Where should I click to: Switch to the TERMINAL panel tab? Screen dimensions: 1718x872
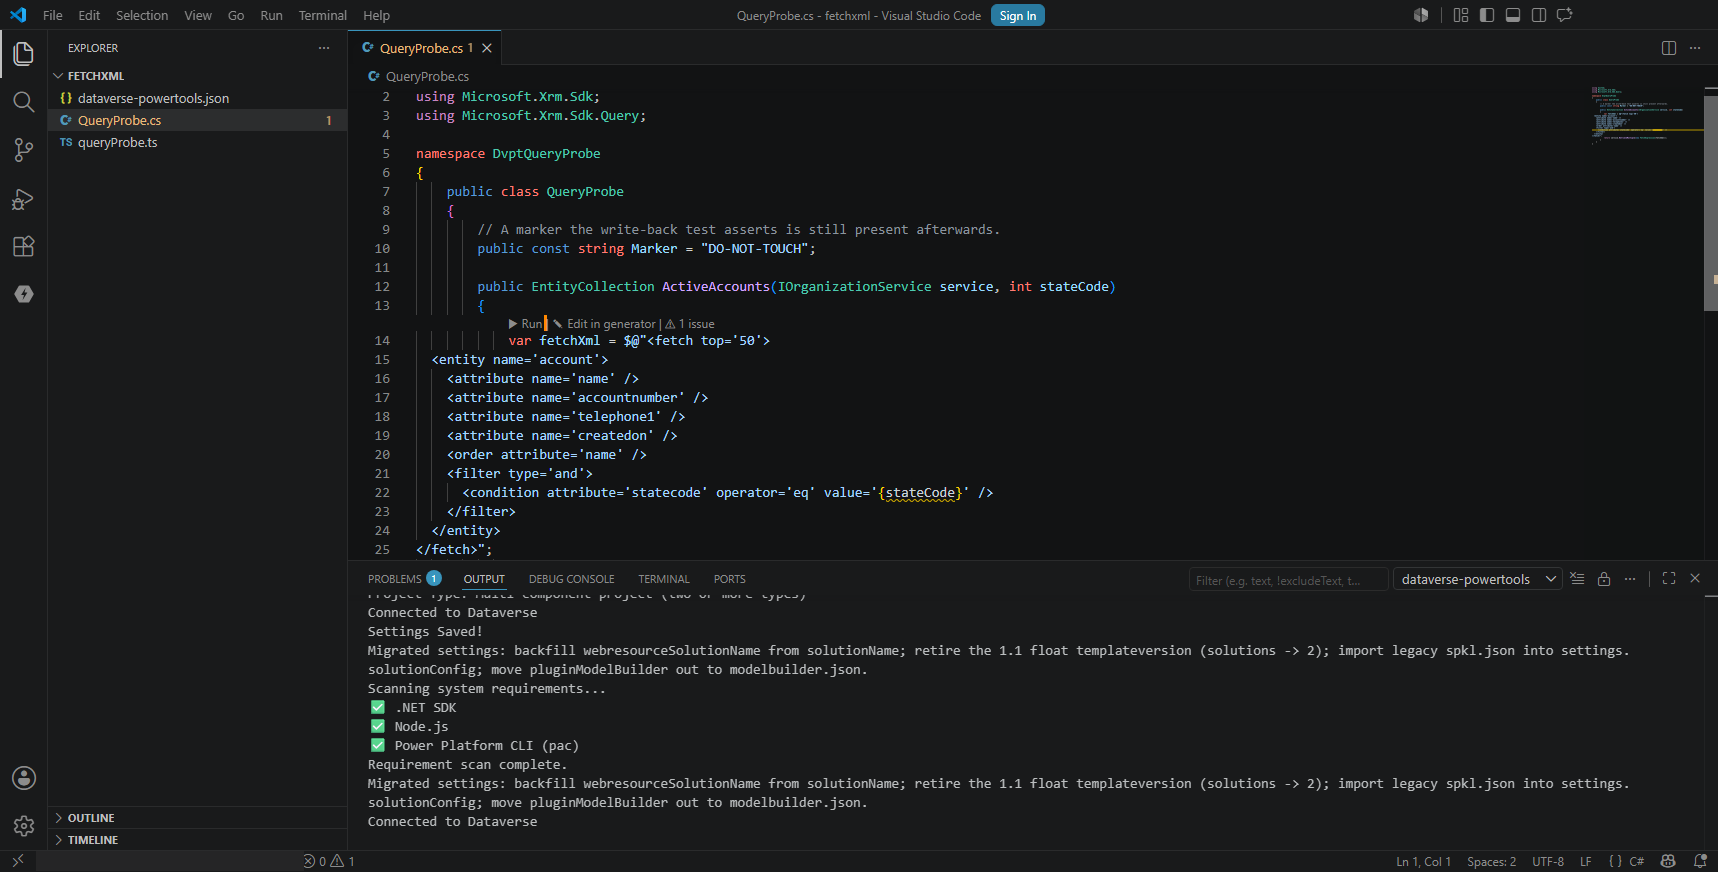[664, 579]
